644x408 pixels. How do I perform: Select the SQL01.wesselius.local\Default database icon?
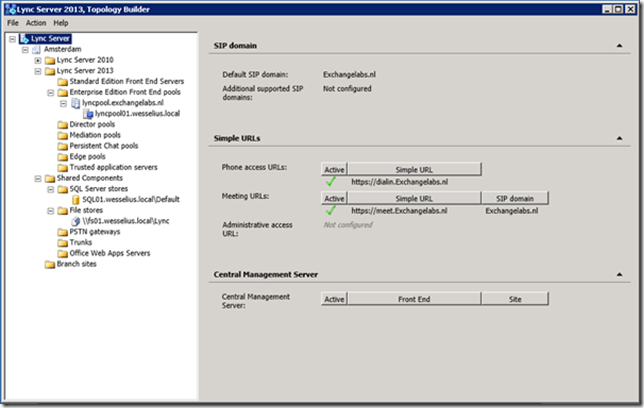pos(75,200)
